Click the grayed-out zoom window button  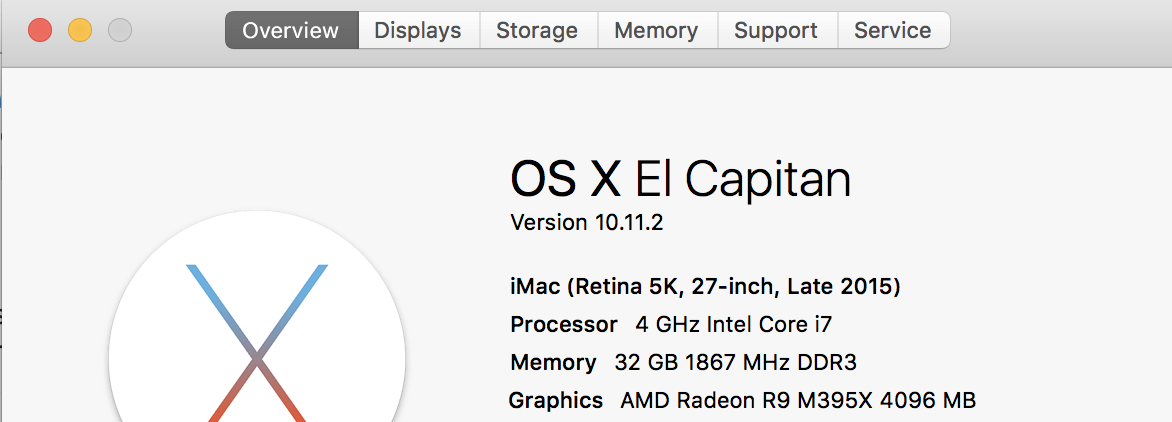[120, 30]
